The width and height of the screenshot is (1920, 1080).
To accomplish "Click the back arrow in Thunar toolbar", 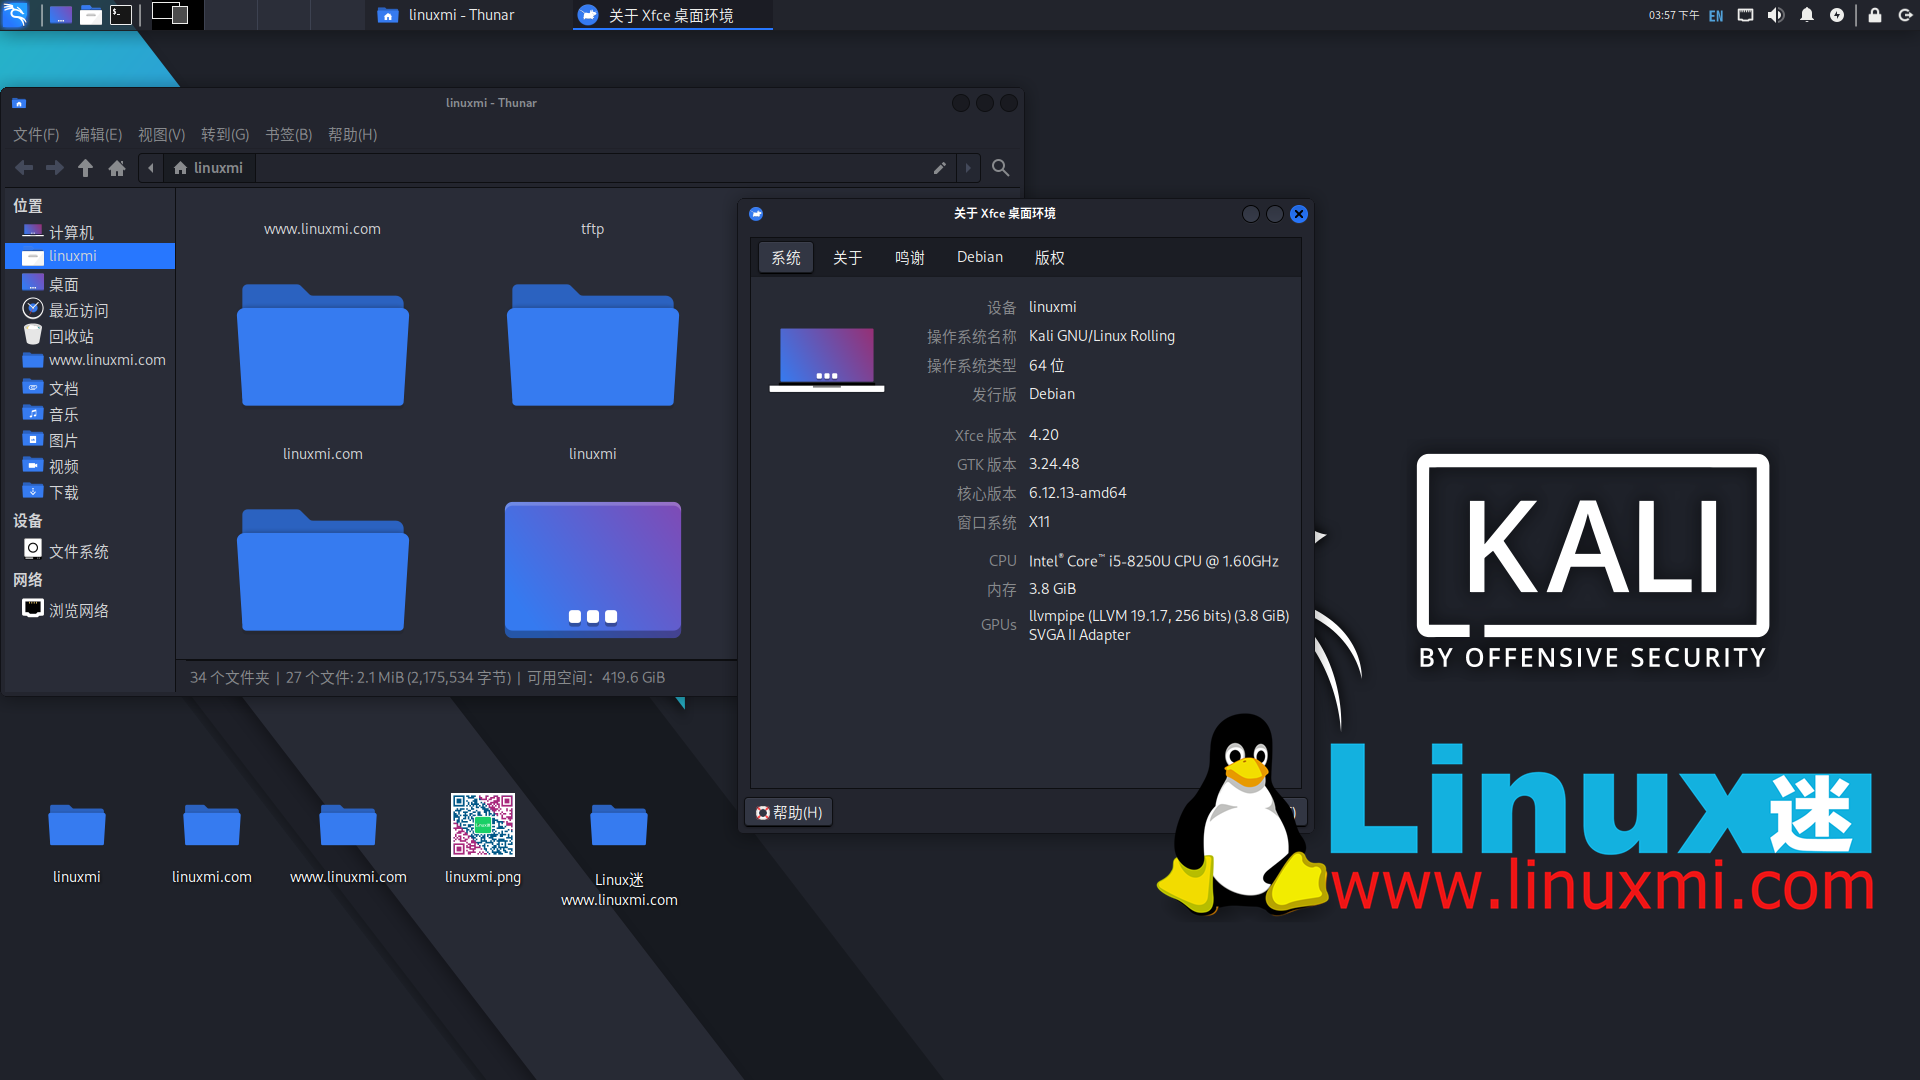I will tap(24, 168).
